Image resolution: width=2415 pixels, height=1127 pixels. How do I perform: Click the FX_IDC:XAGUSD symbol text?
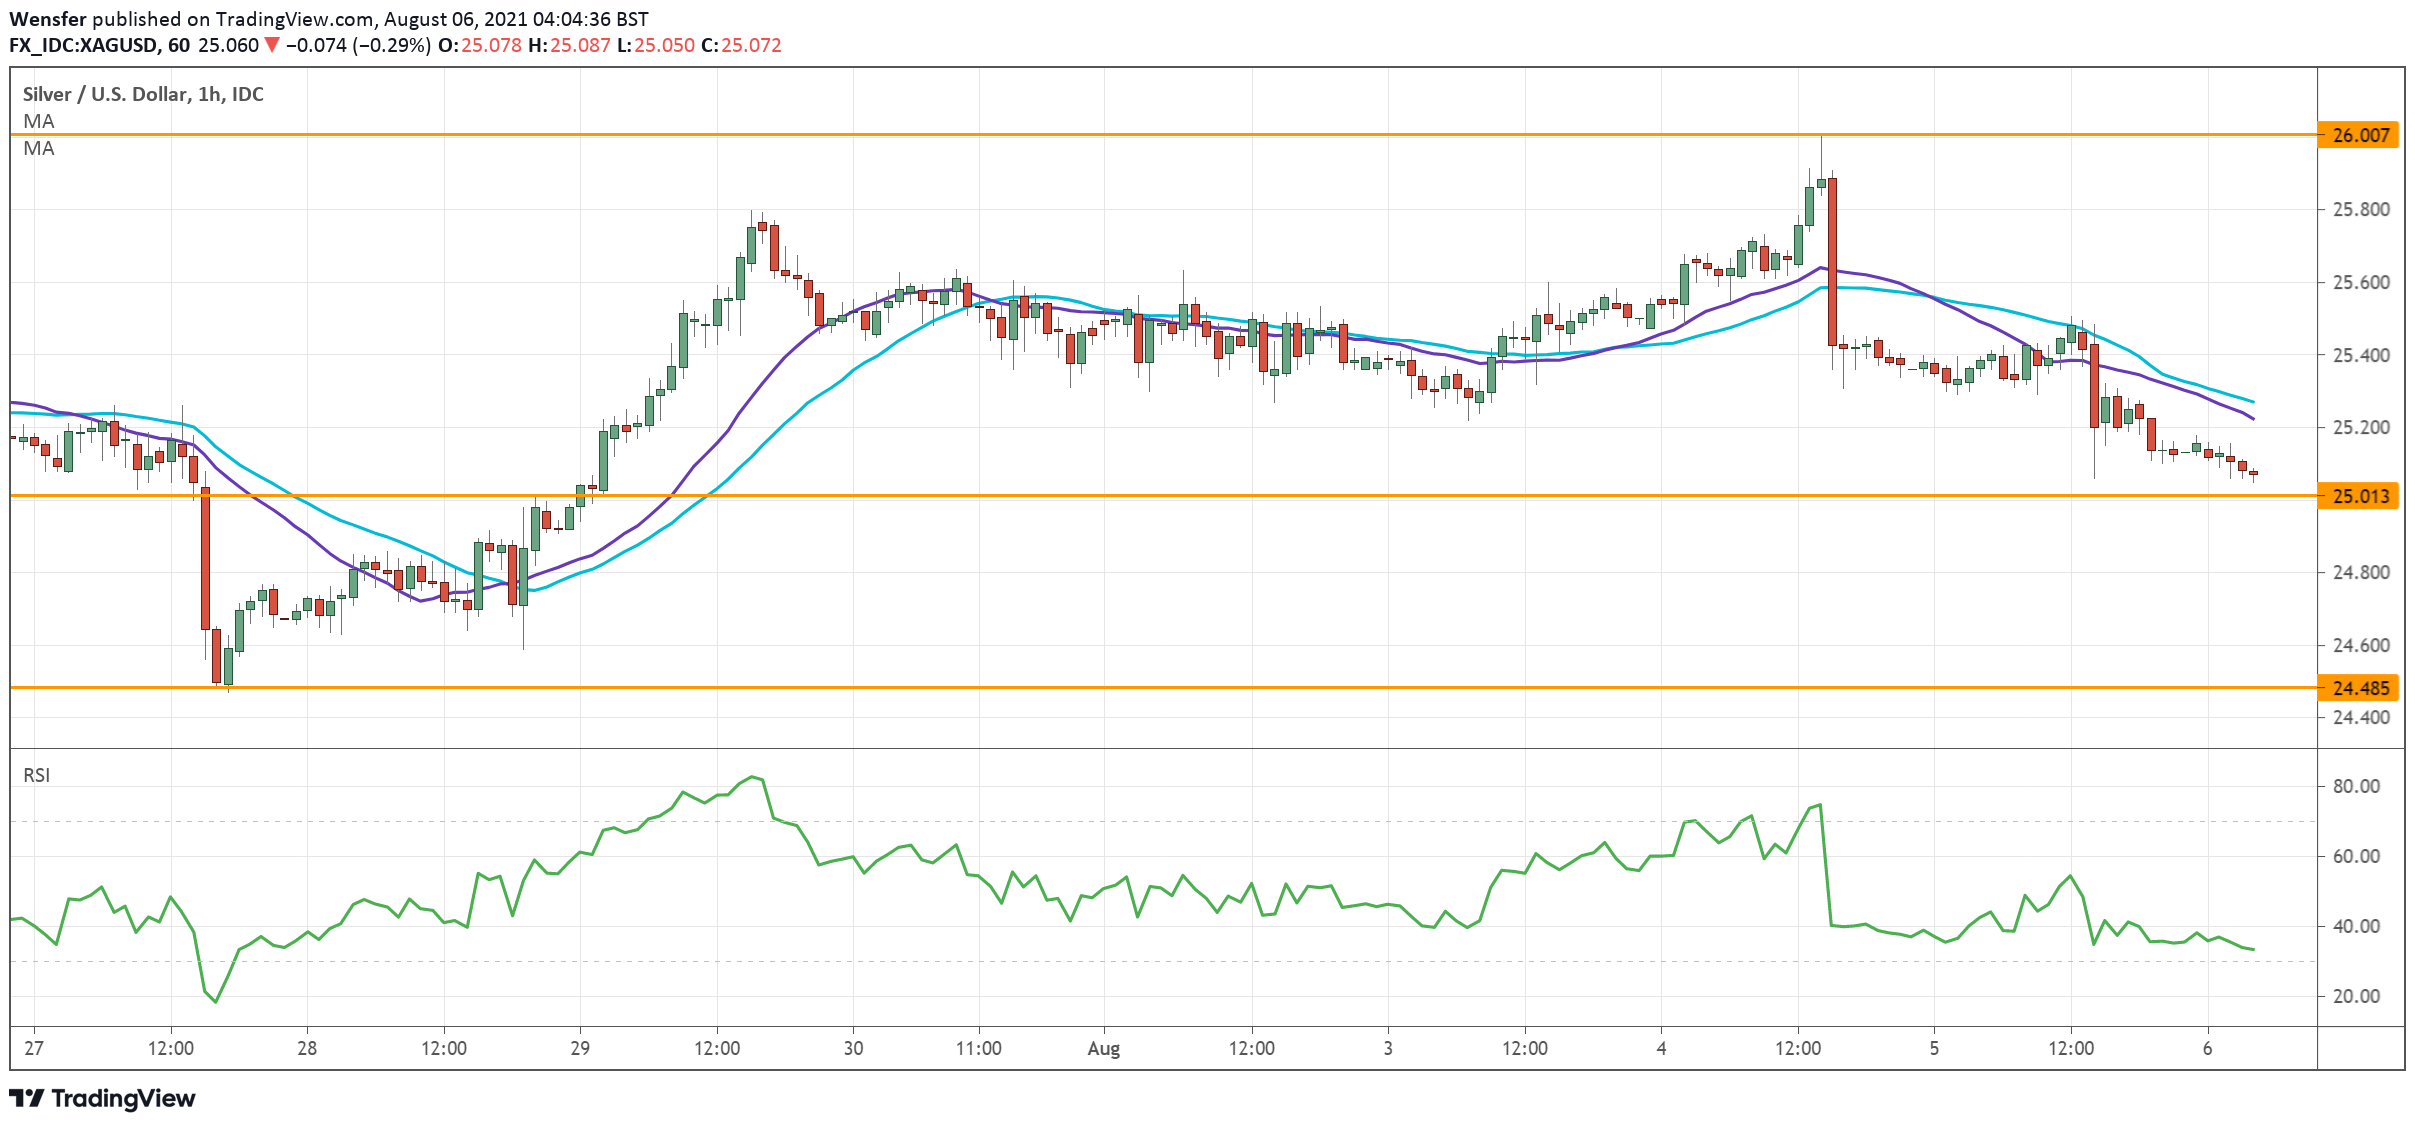83,45
